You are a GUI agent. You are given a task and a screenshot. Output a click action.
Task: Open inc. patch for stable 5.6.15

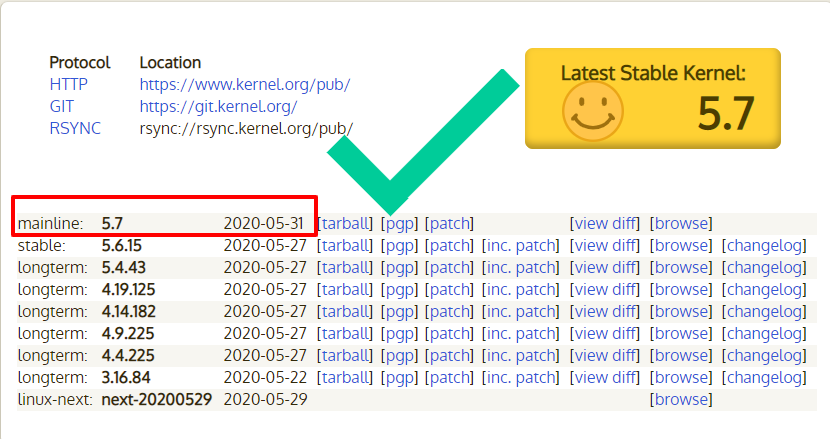520,246
